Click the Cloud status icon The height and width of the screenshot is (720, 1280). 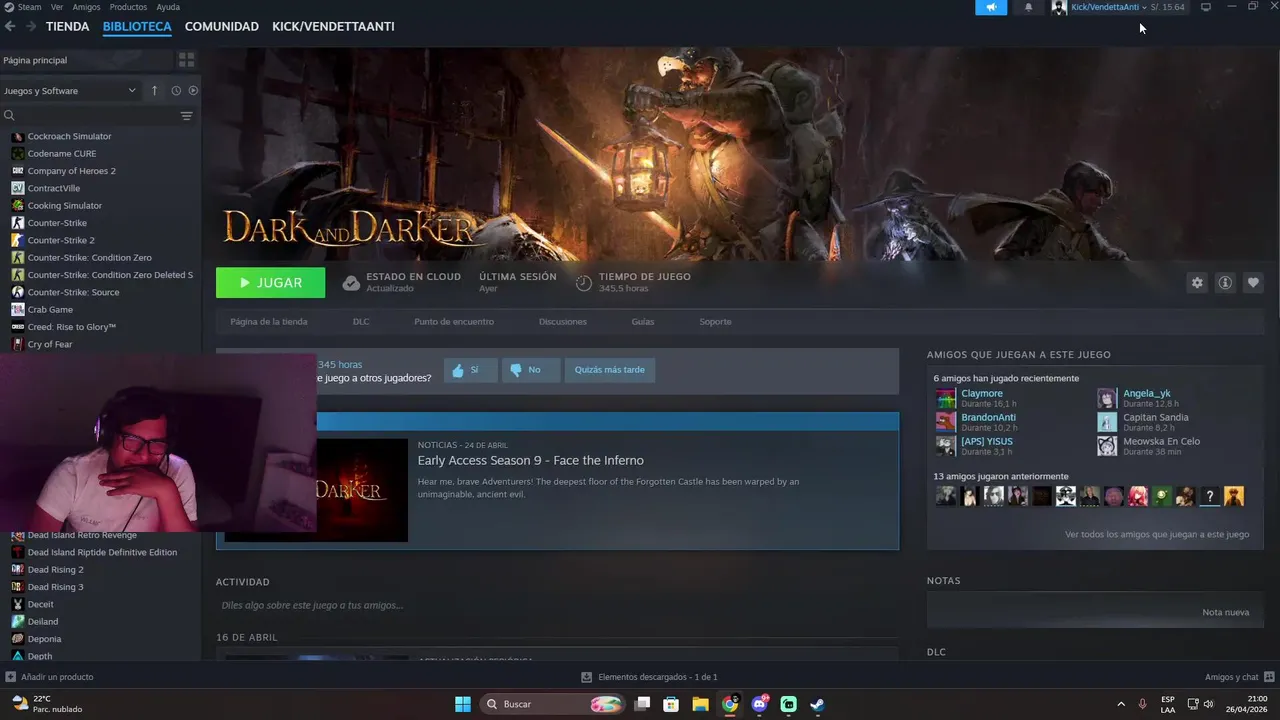[351, 283]
